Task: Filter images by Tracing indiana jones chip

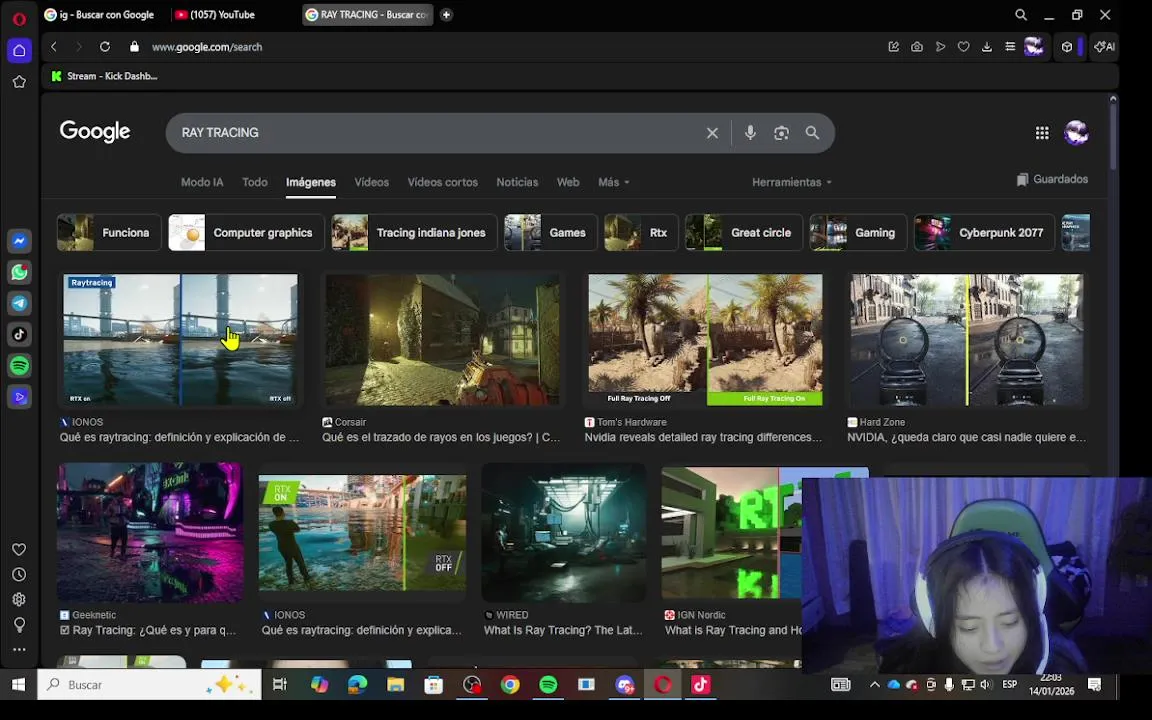Action: 414,232
